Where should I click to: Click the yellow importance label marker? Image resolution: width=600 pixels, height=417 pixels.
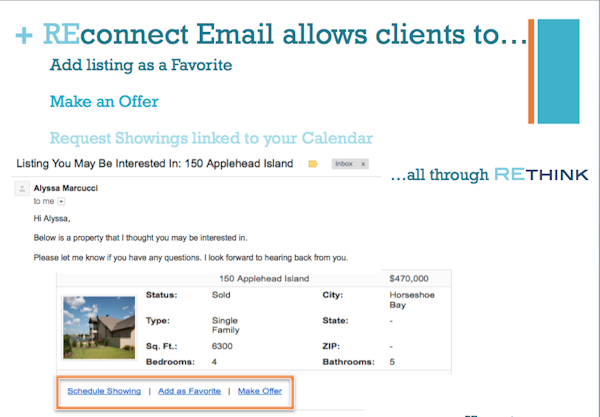[x=313, y=163]
